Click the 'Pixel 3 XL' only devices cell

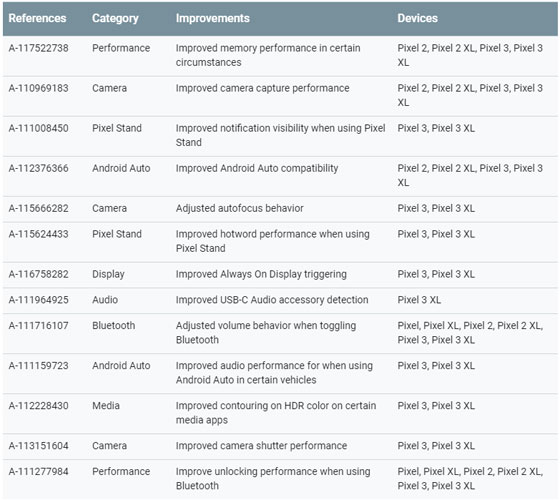419,300
